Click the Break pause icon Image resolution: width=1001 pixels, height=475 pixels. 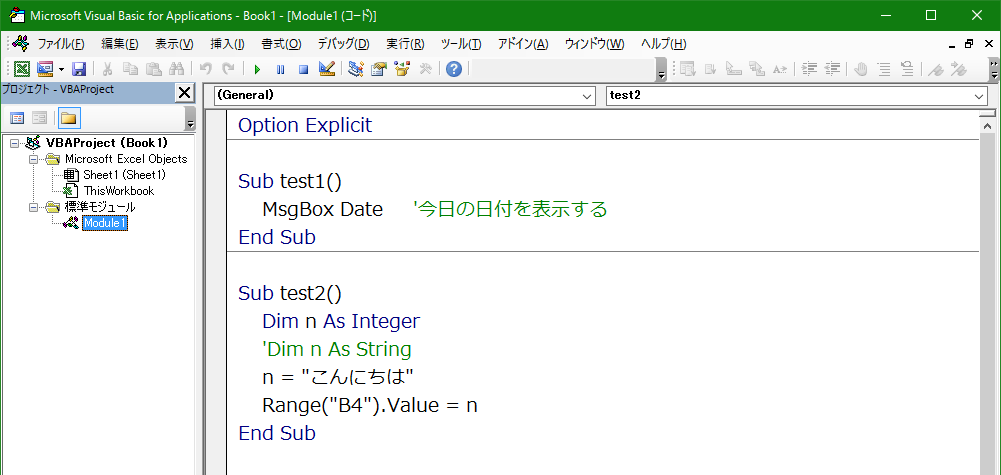280,69
